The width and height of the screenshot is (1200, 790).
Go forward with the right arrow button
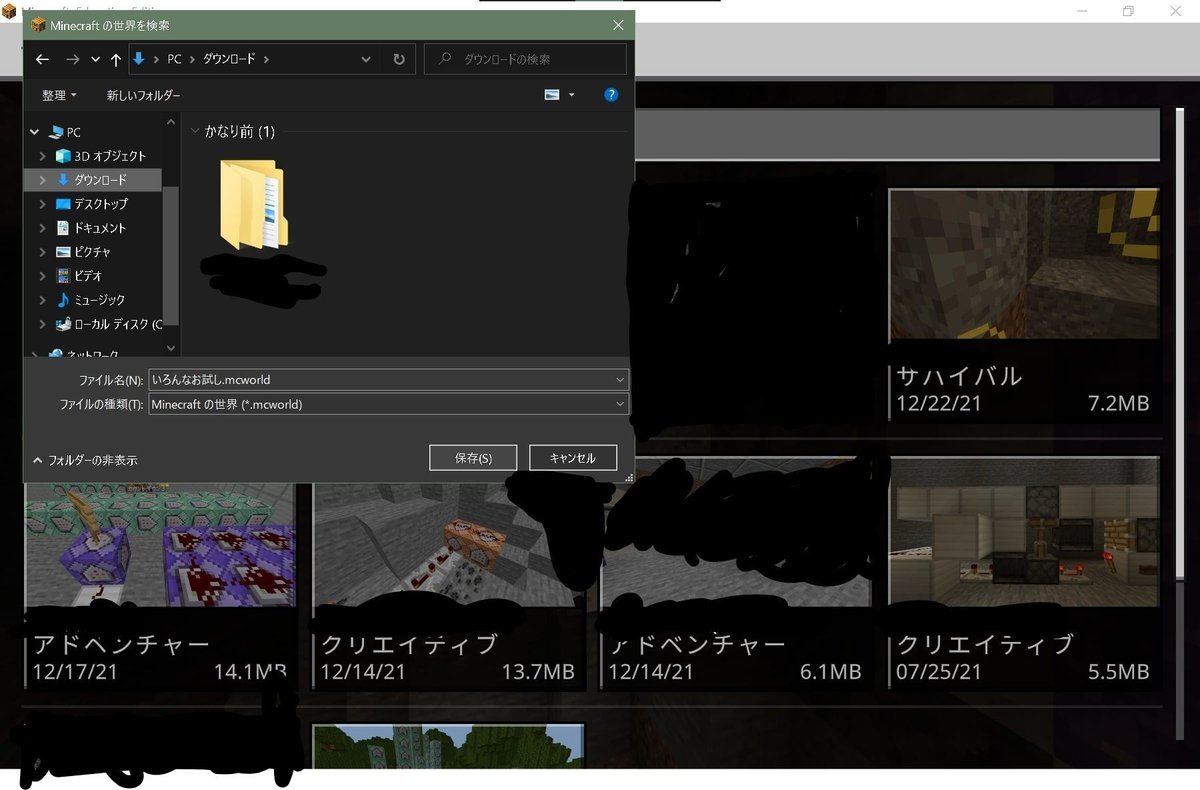(72, 59)
